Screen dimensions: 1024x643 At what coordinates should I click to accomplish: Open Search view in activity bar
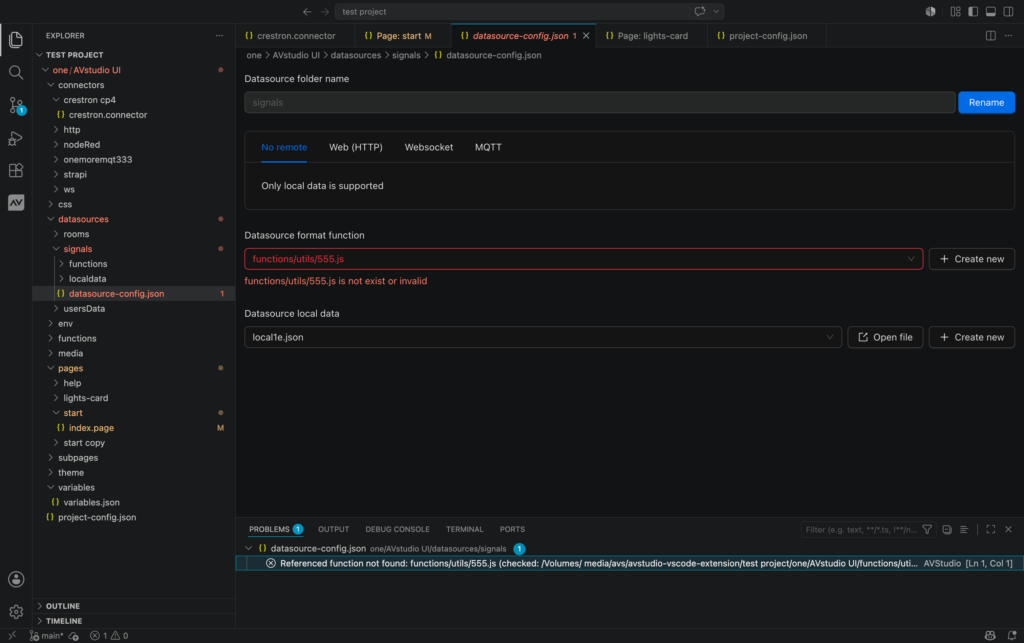click(16, 72)
